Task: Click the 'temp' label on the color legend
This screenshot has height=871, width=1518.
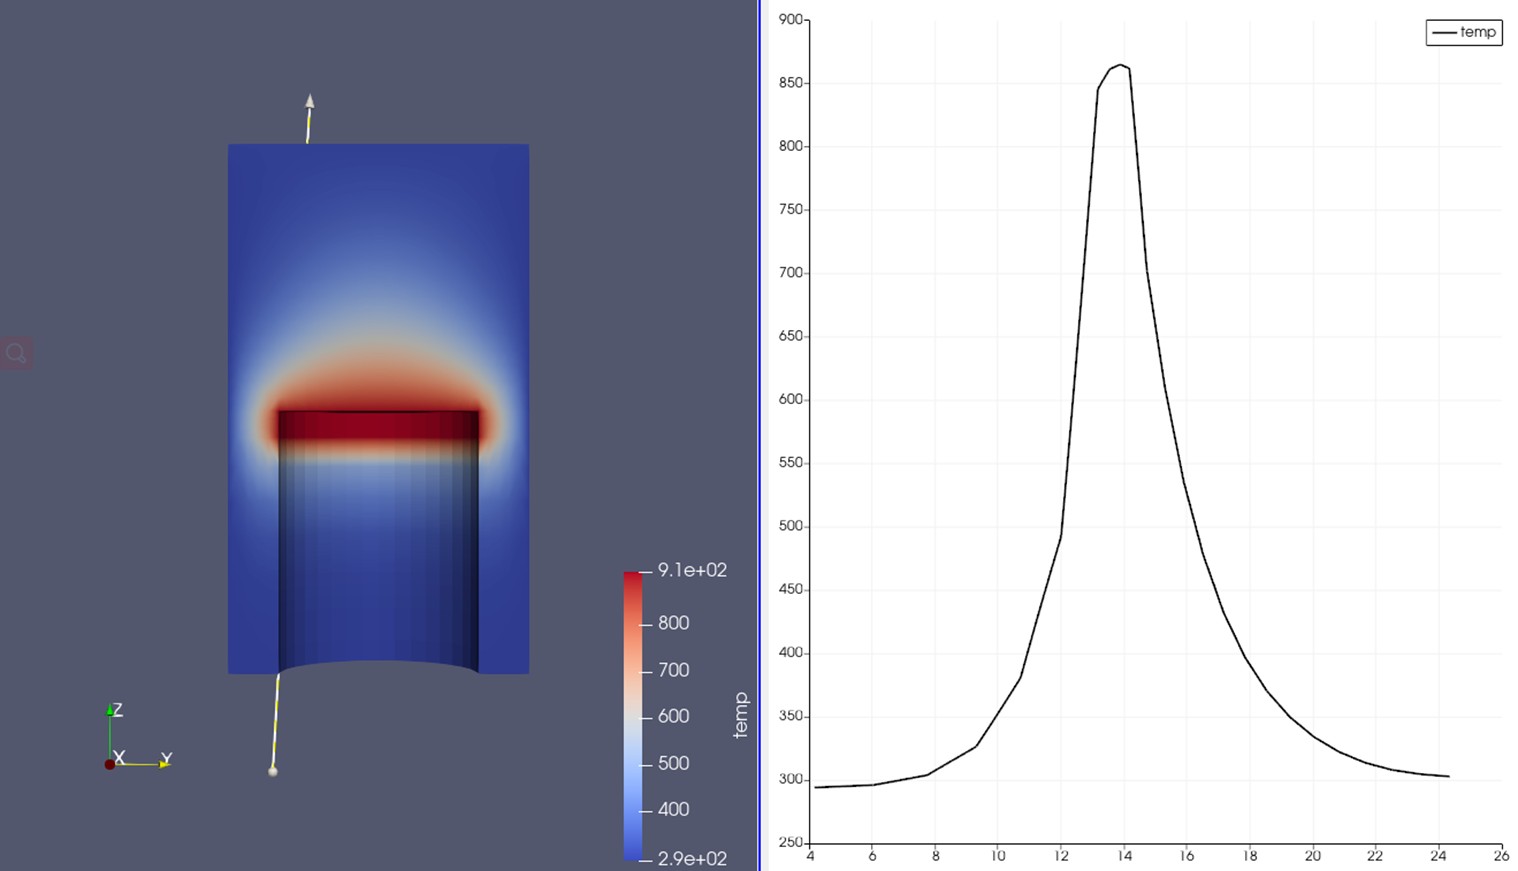Action: (740, 714)
